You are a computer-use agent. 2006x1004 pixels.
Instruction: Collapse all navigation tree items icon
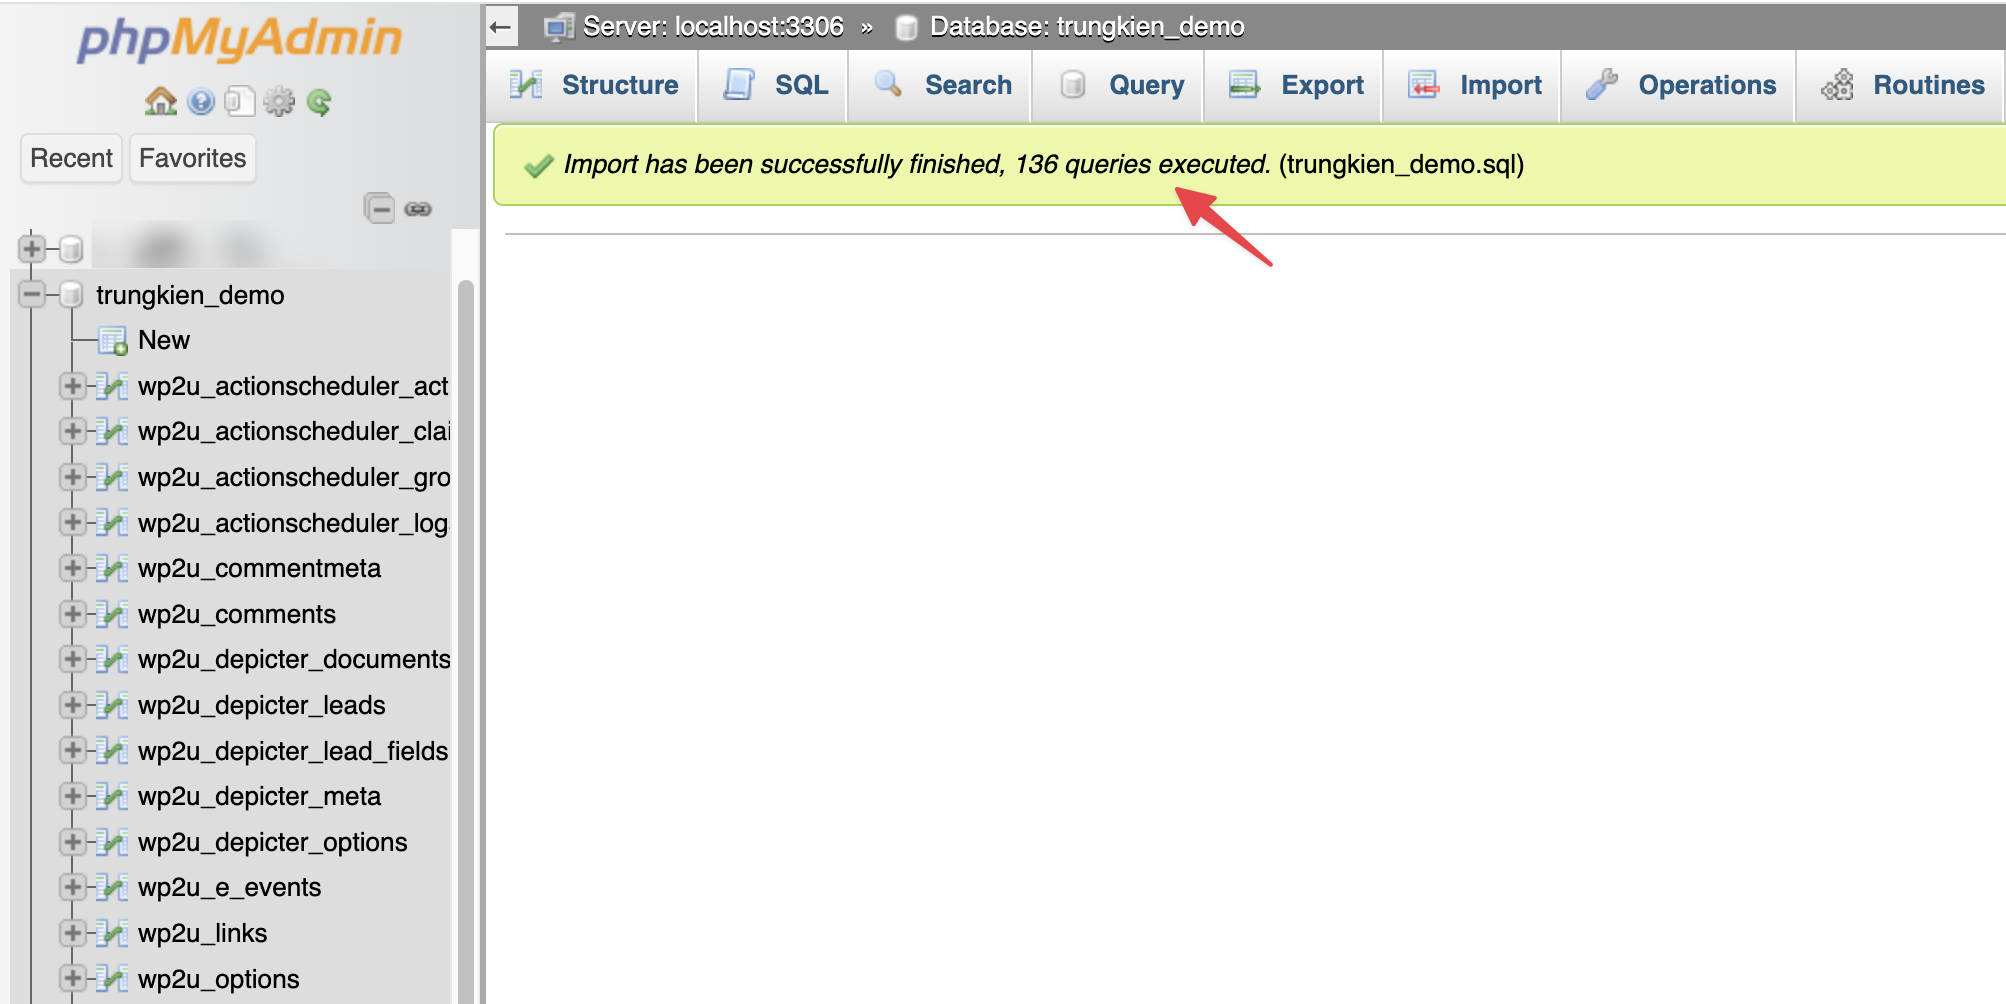coord(379,208)
